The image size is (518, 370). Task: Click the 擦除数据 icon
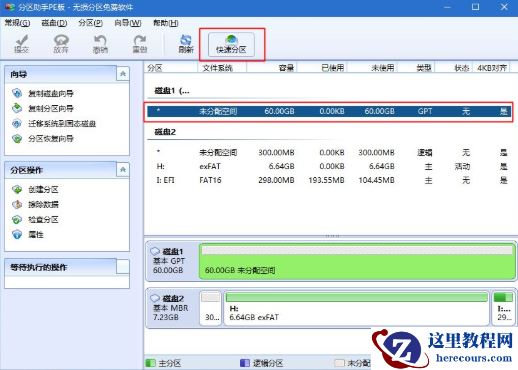(17, 204)
